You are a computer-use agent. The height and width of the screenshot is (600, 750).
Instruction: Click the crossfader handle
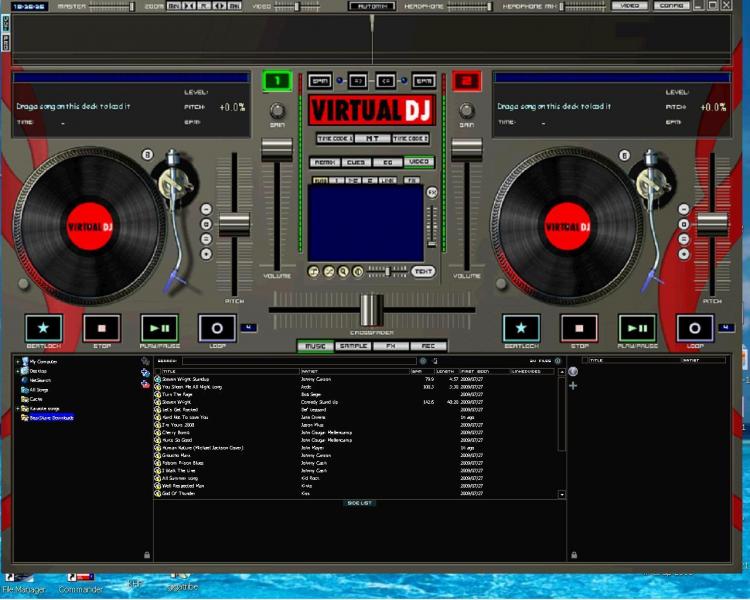coord(372,310)
